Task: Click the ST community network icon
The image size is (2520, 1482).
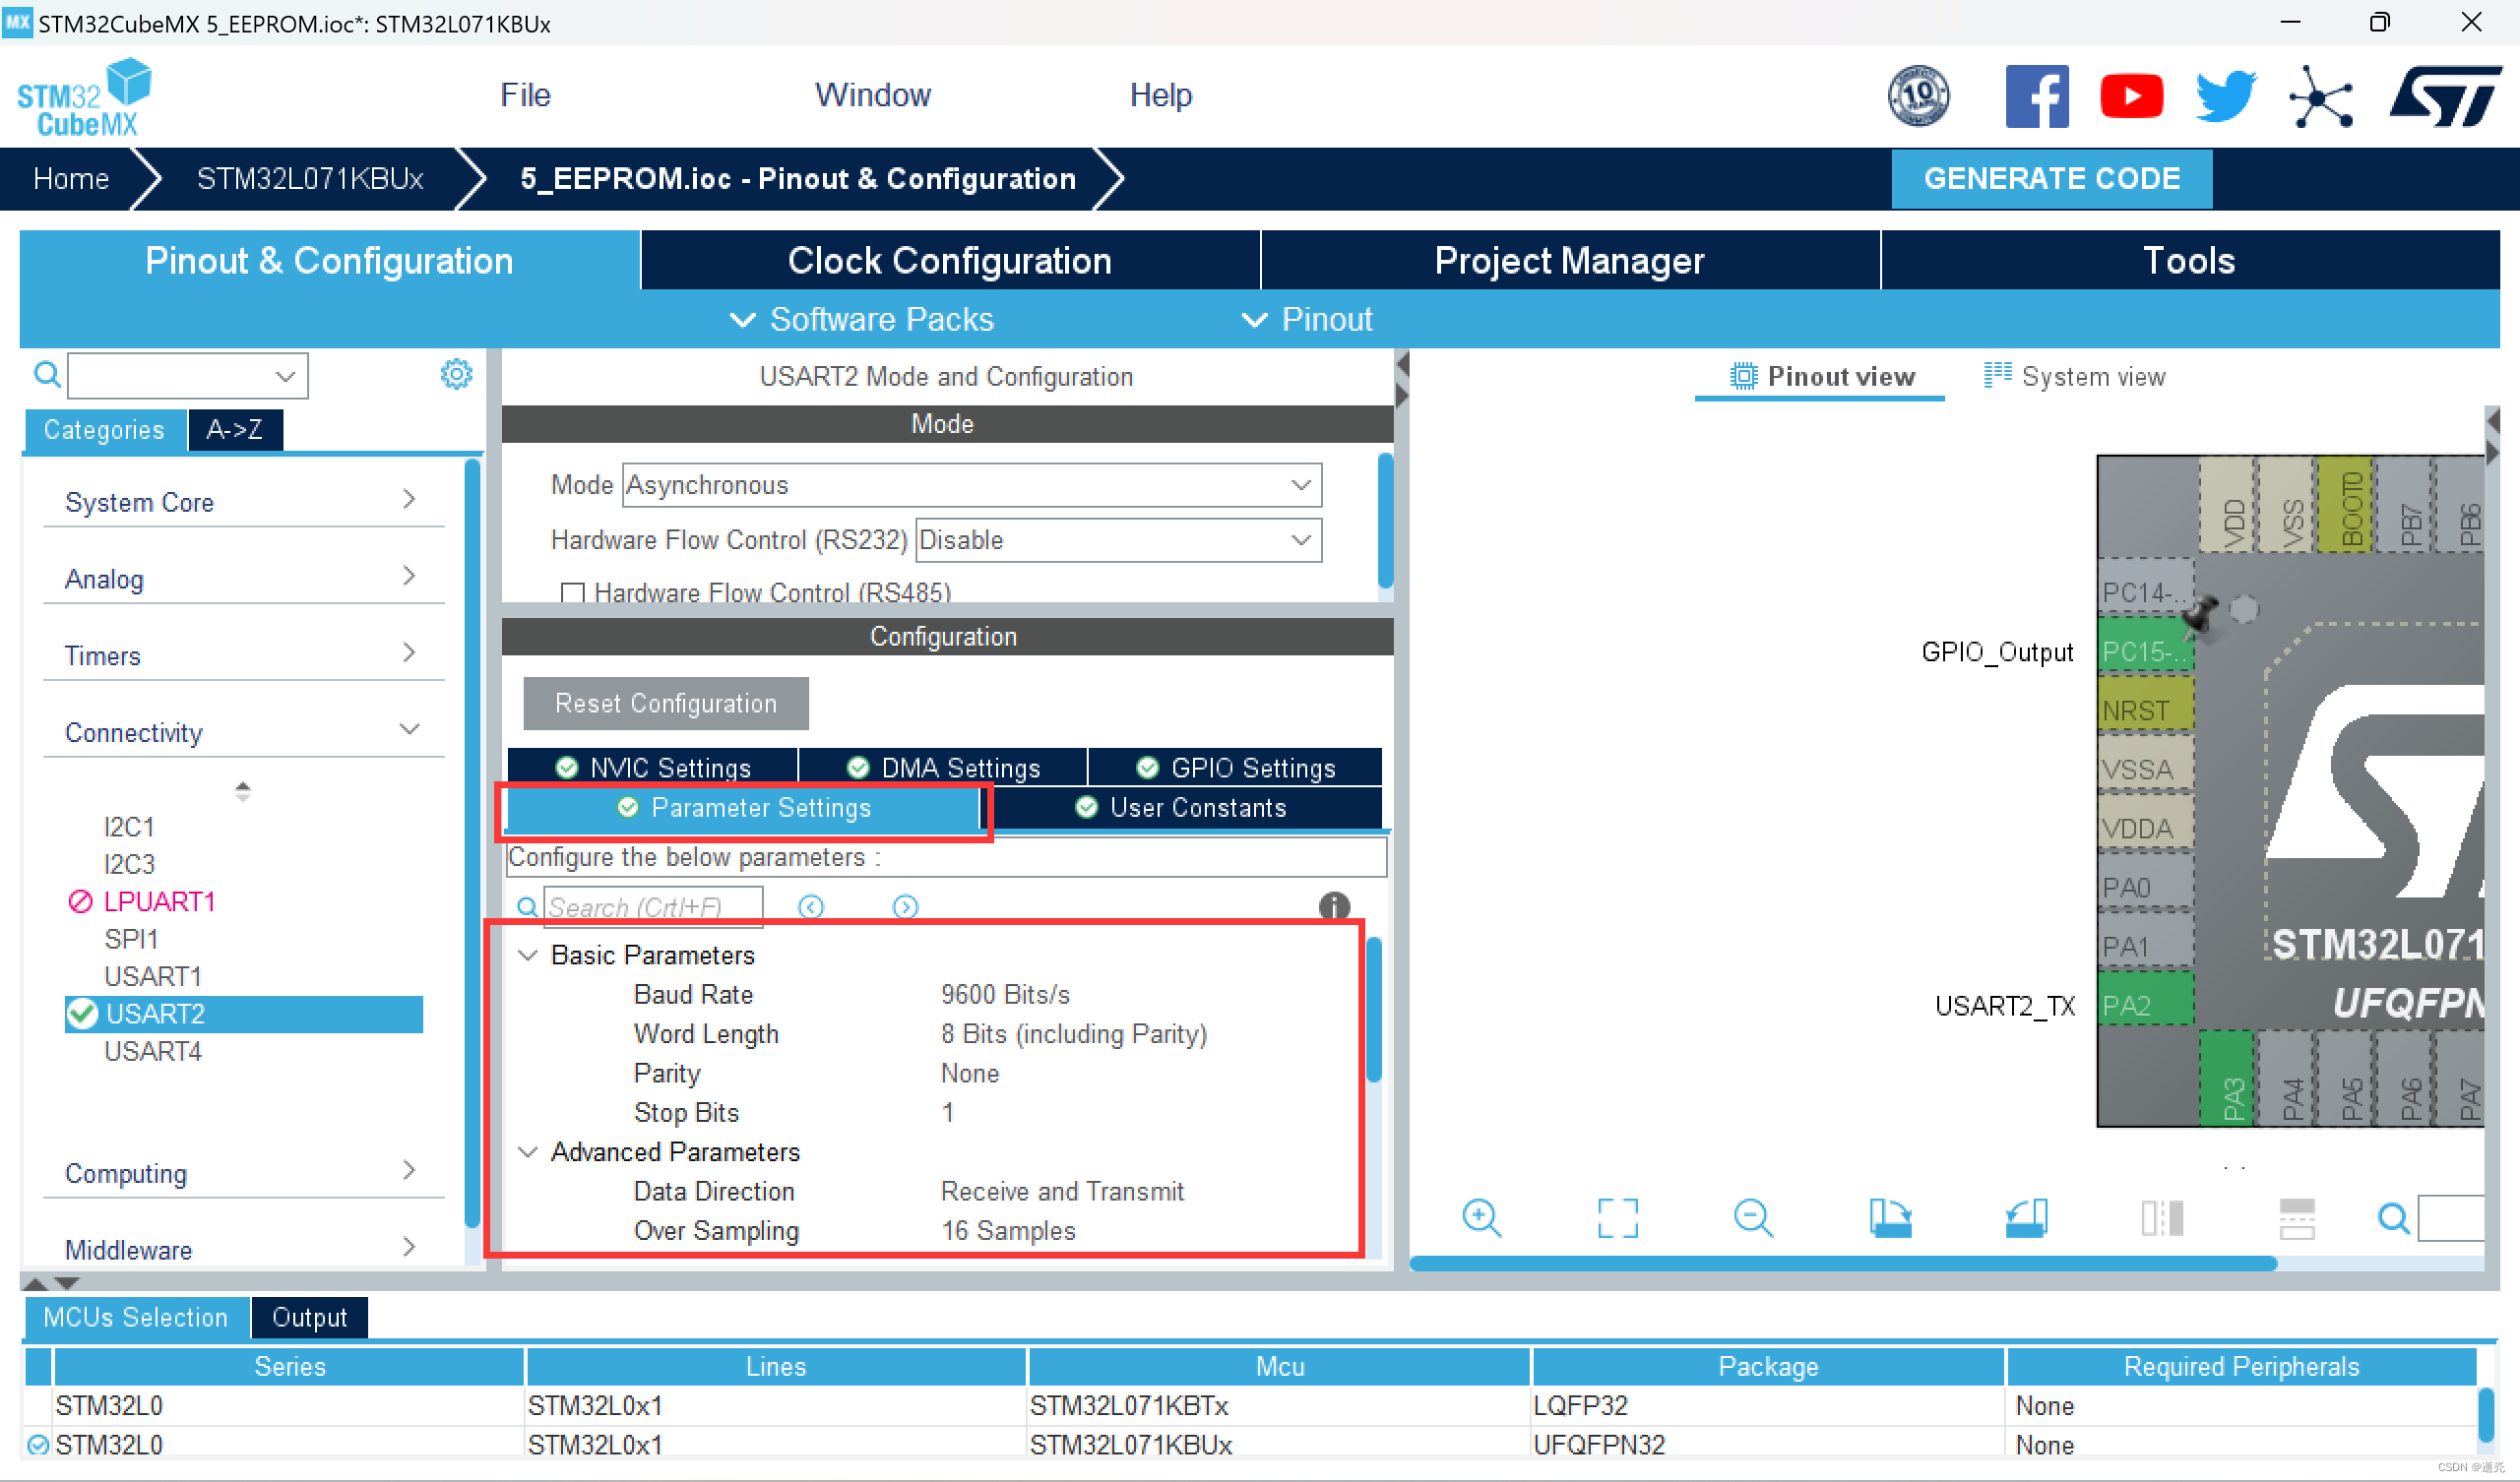Action: tap(2320, 96)
